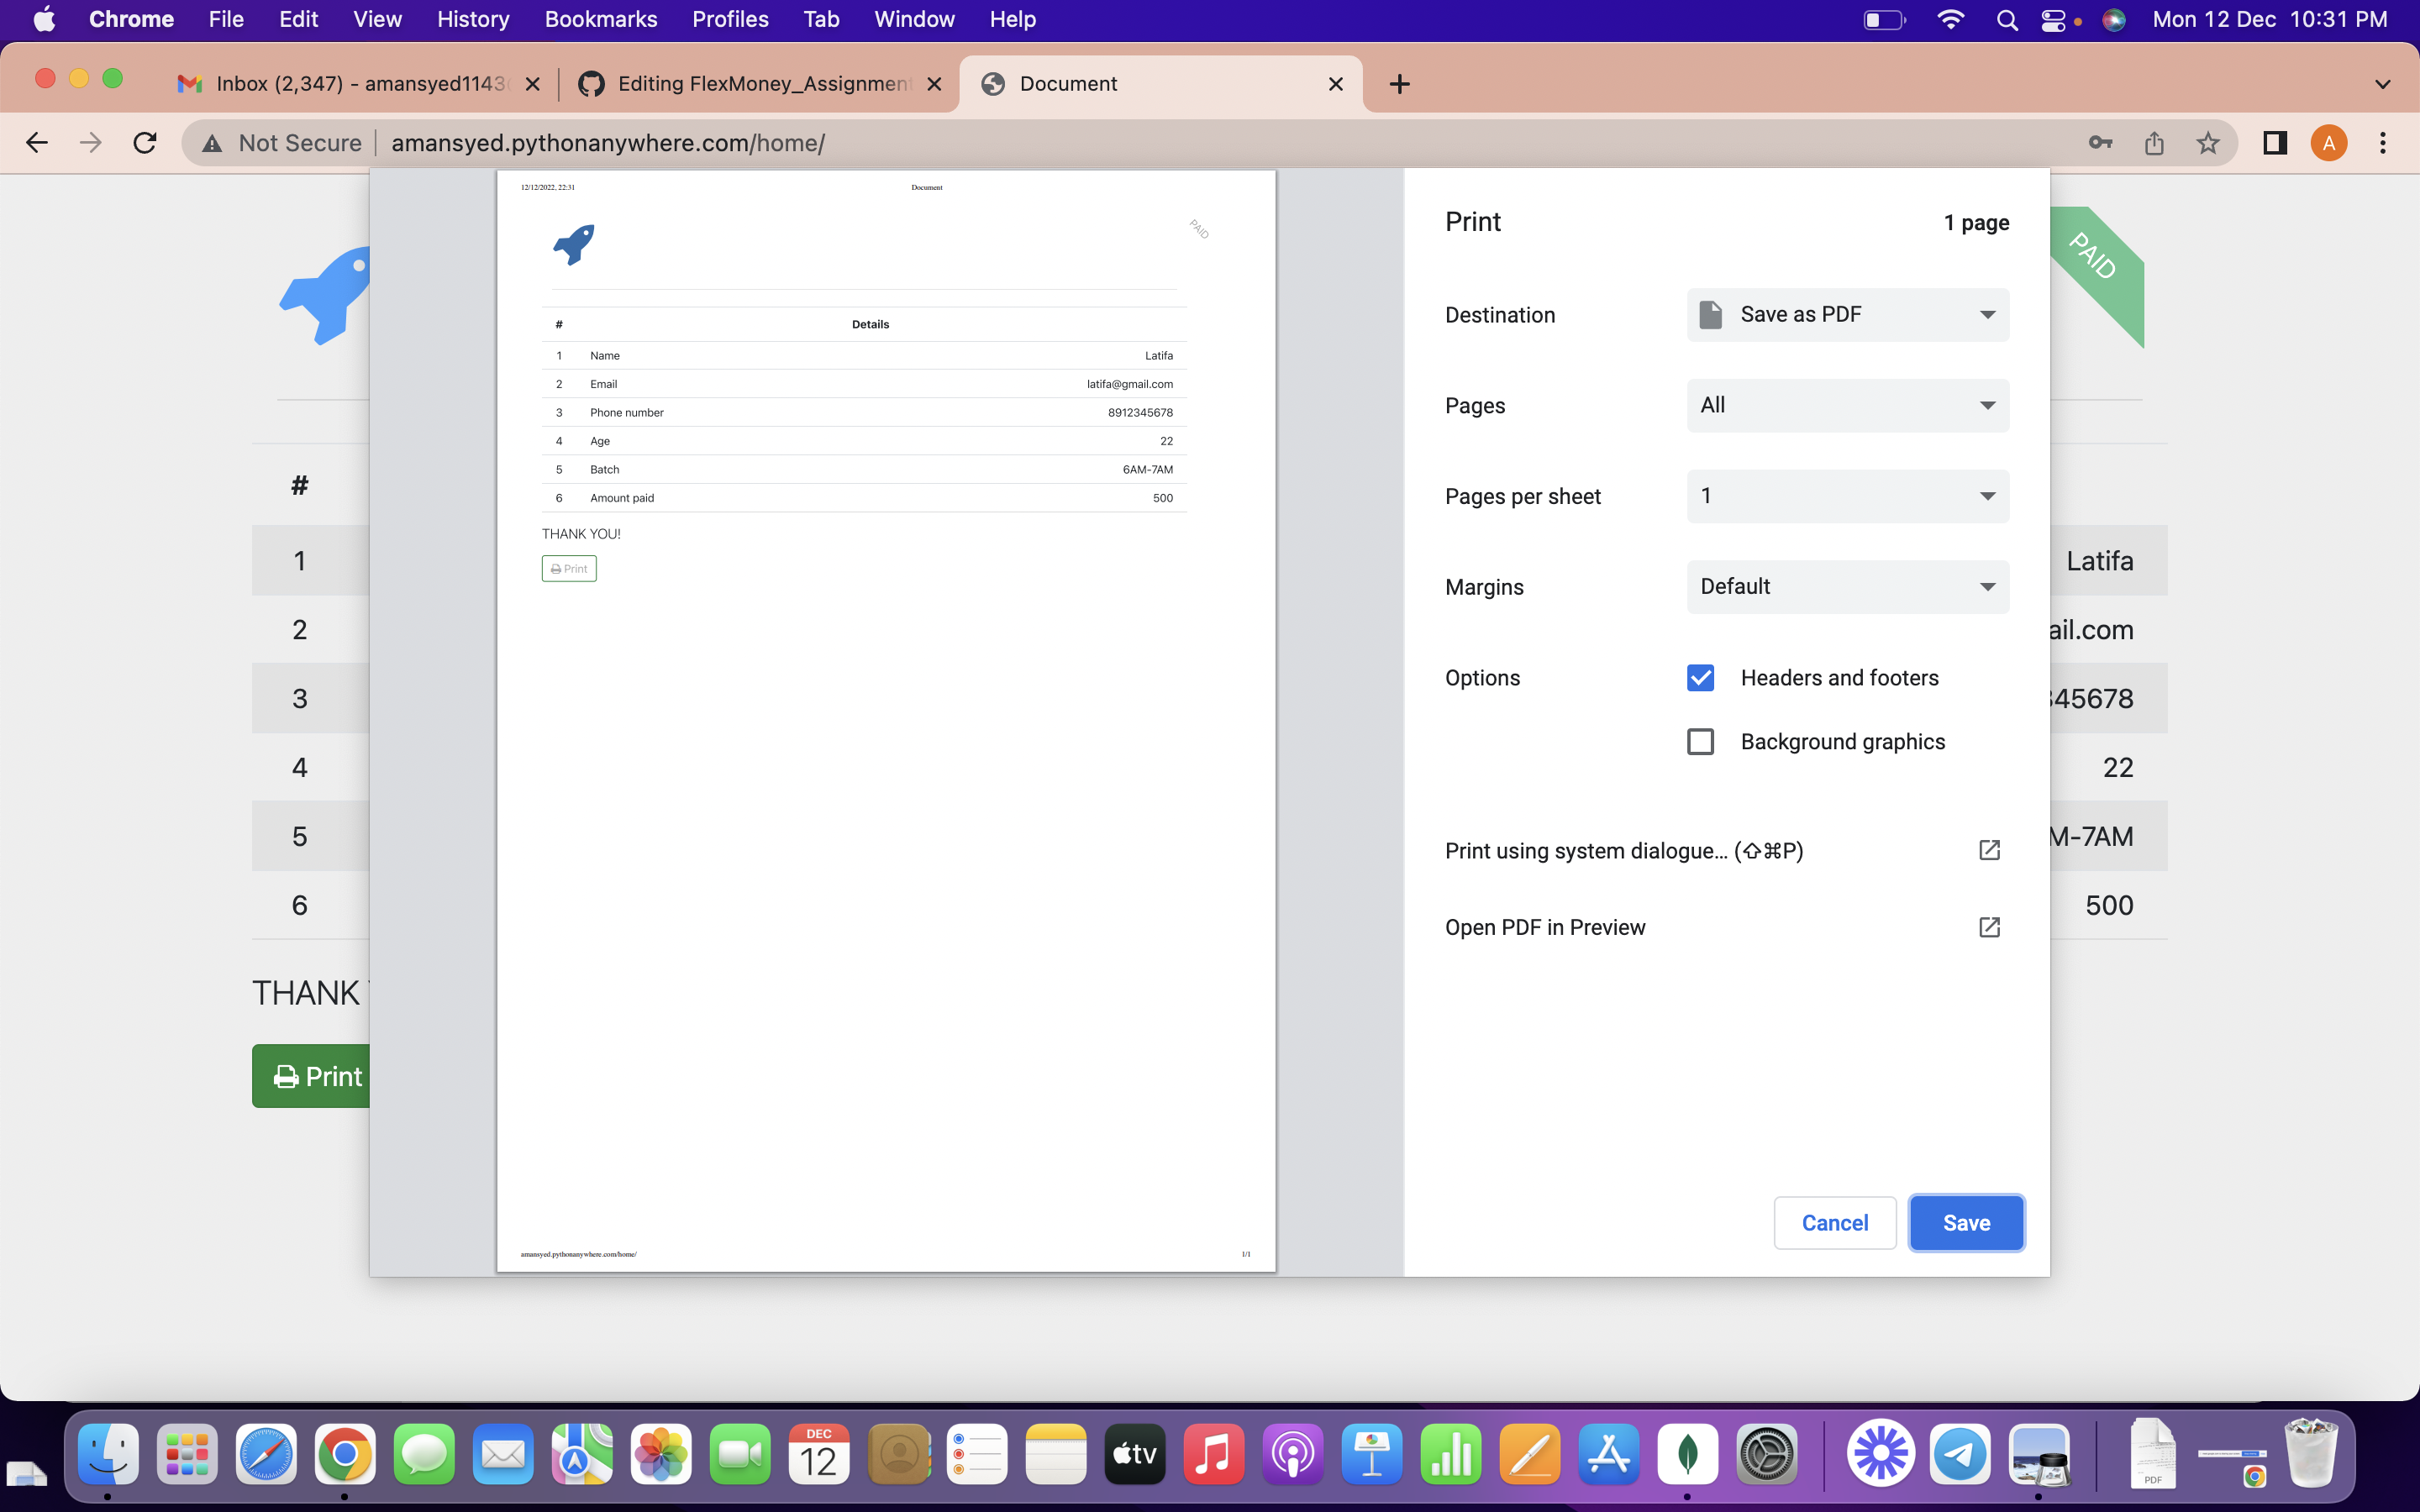The image size is (2420, 1512).
Task: Cancel the print dialog
Action: click(x=1834, y=1222)
